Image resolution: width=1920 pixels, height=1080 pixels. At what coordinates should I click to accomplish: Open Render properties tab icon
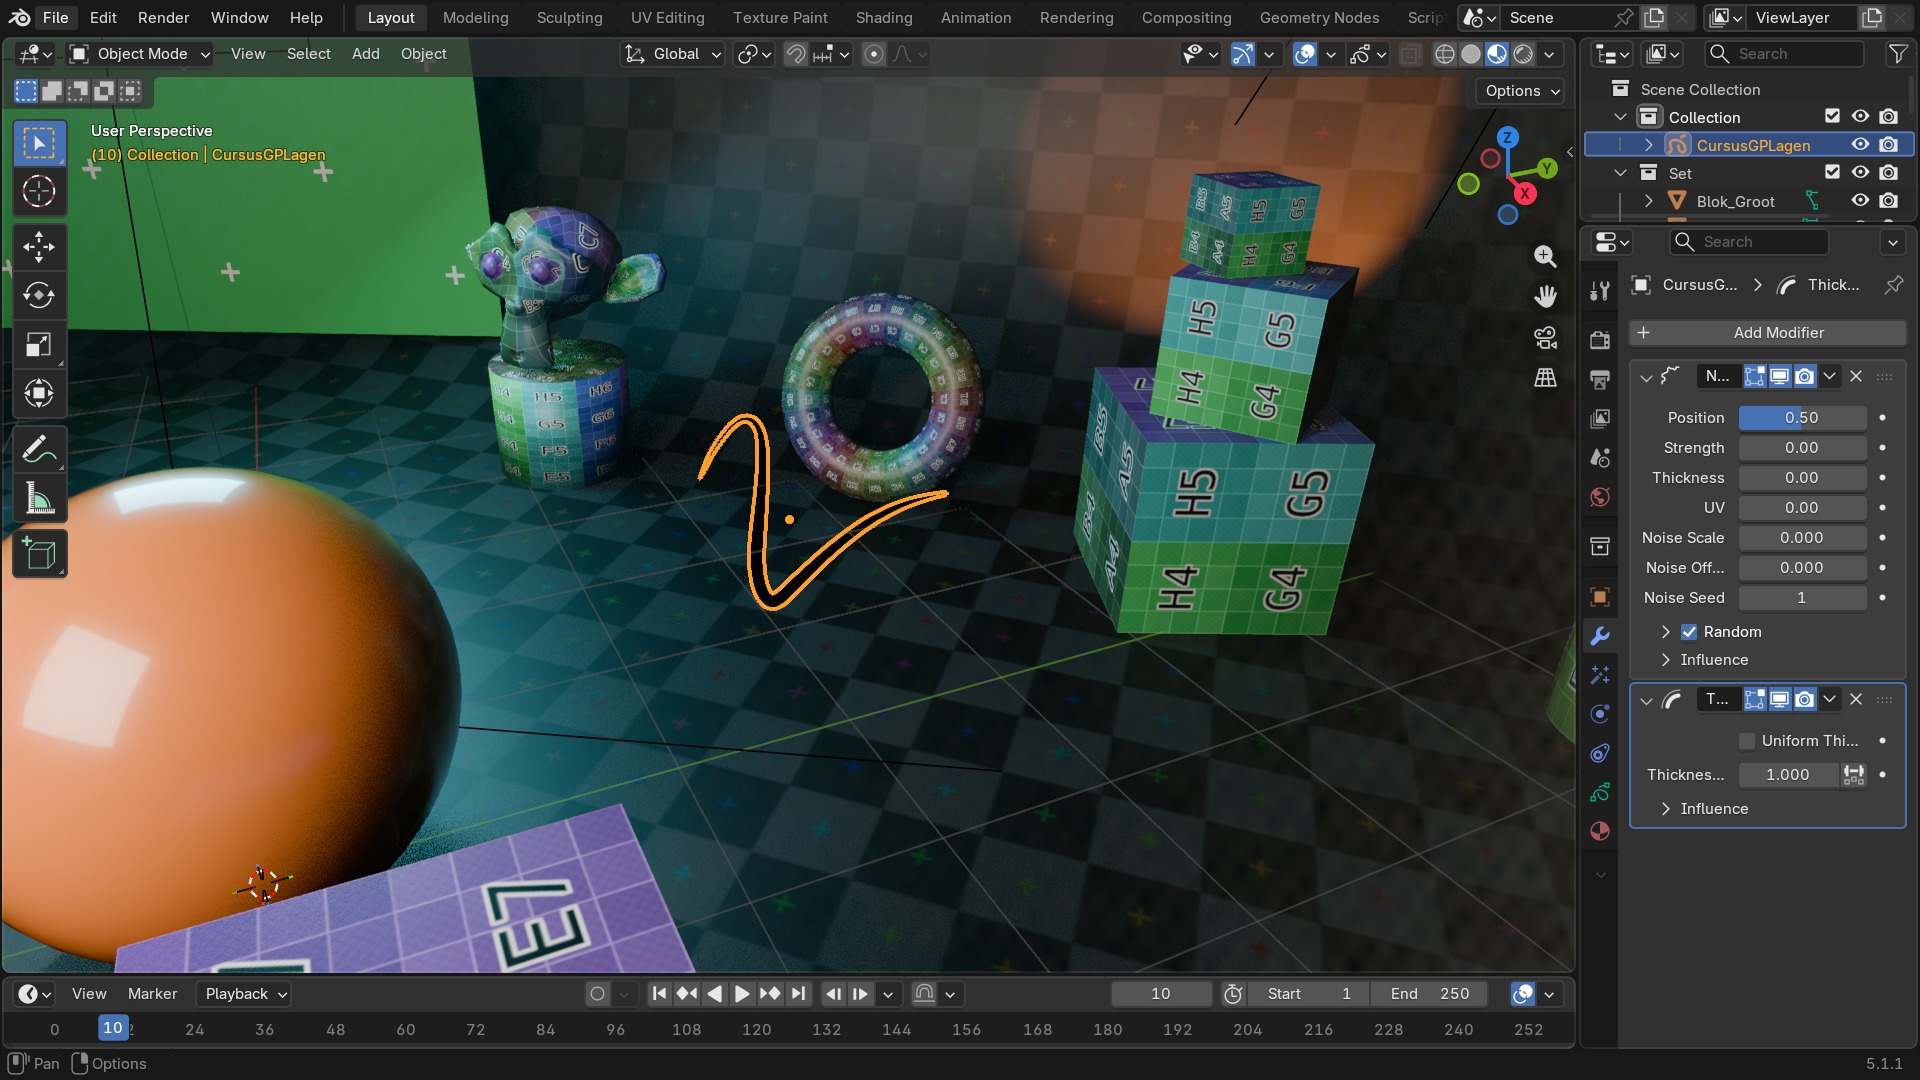[x=1600, y=340]
